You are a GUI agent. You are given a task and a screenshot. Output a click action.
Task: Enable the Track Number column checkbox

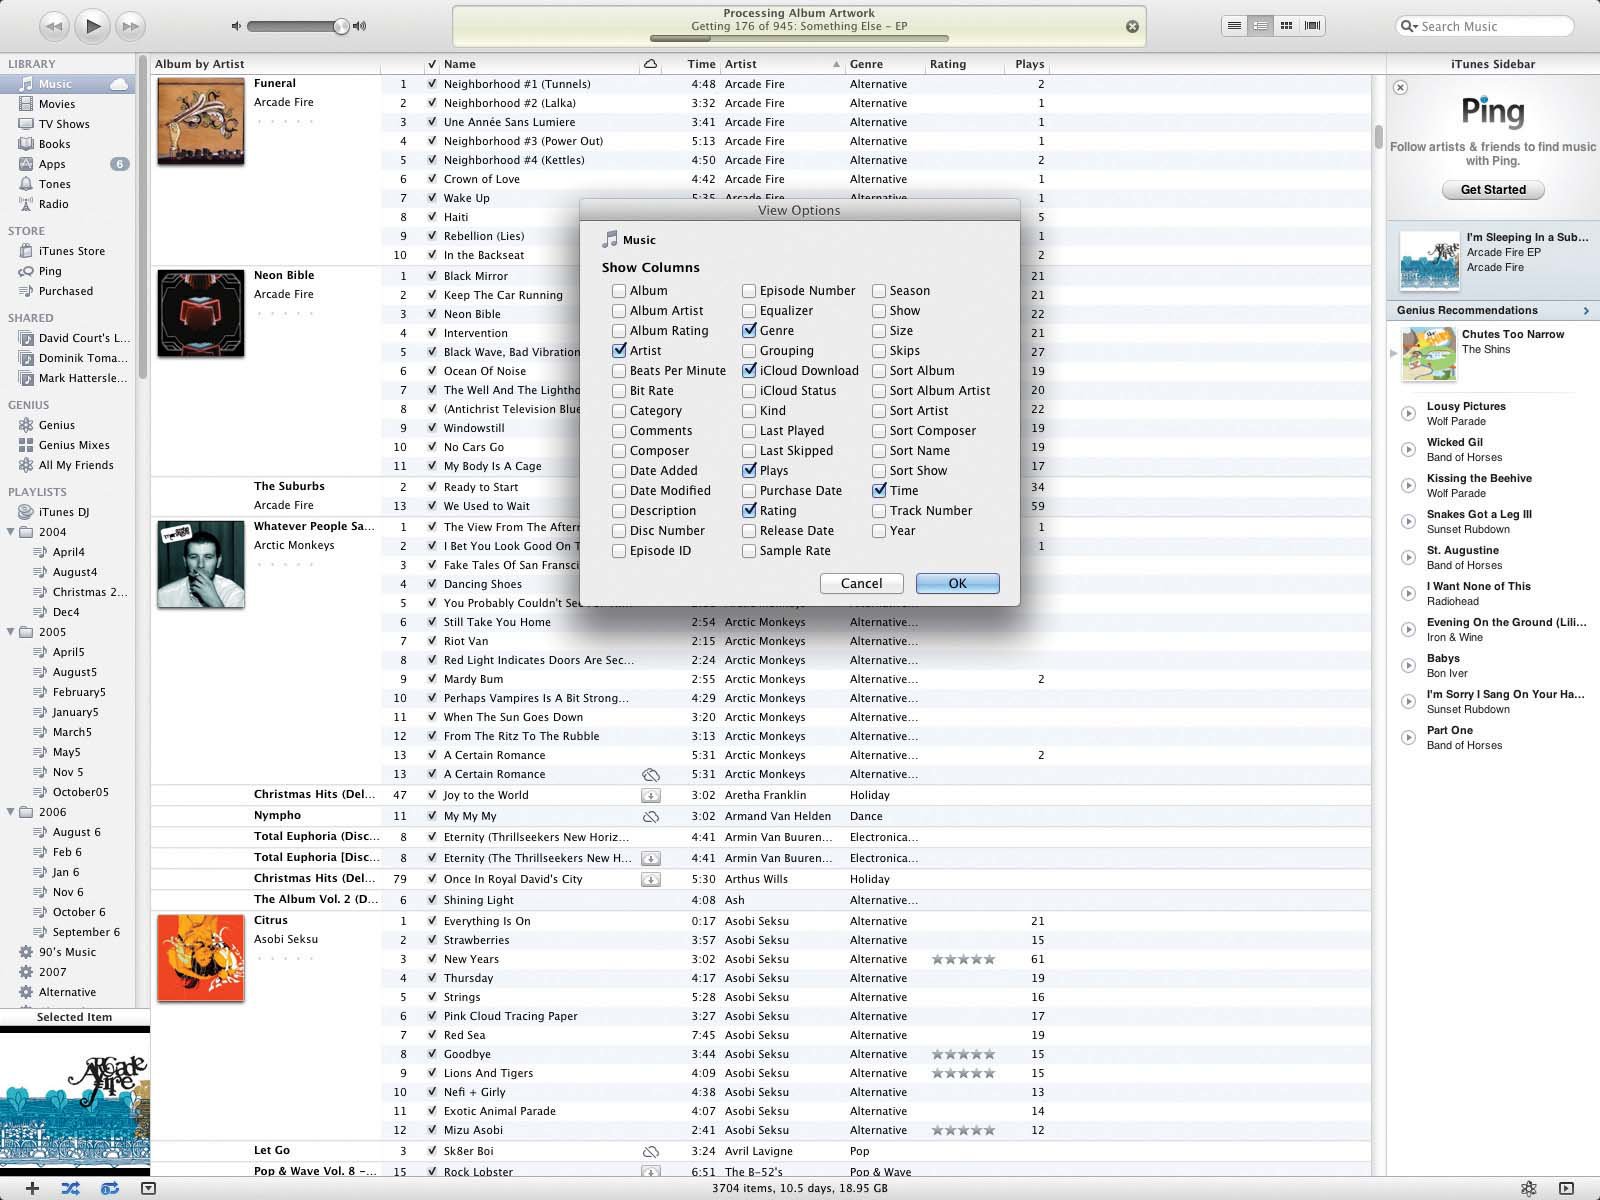tap(879, 511)
